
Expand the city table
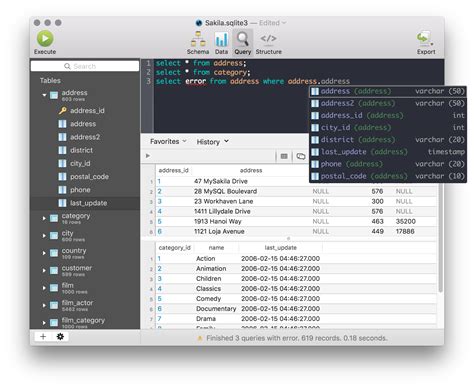44,236
